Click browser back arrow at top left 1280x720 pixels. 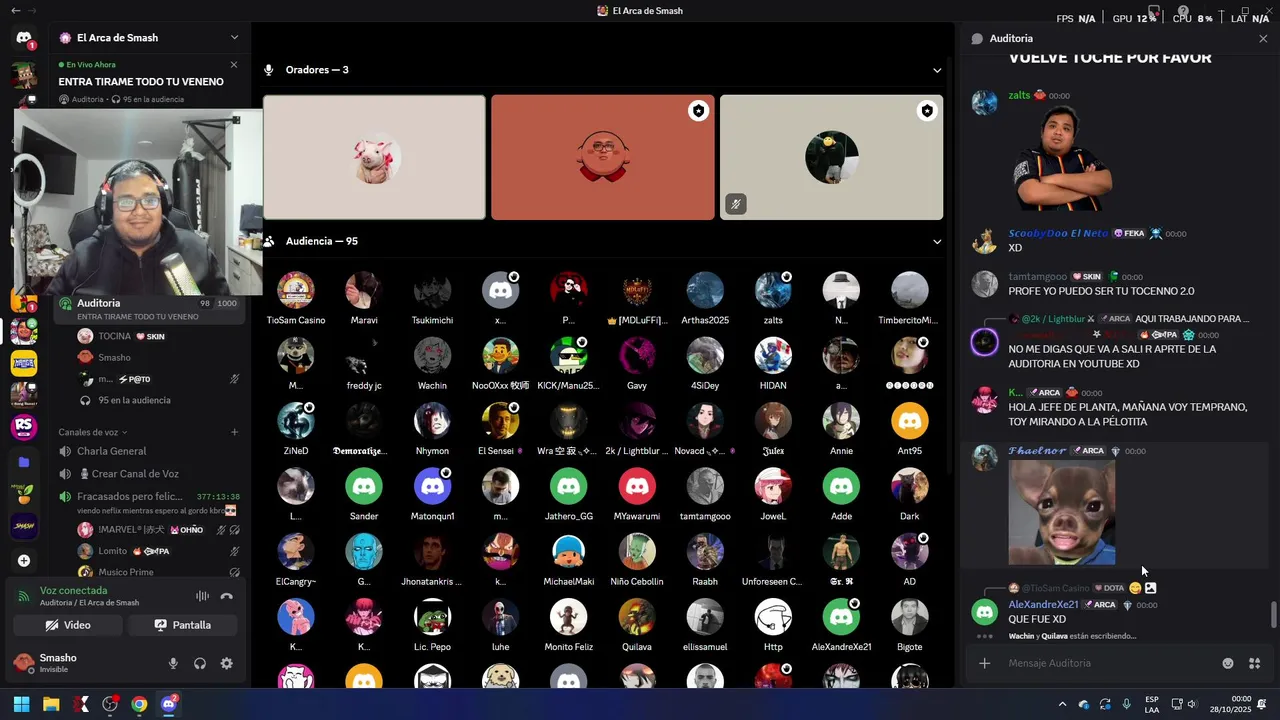(15, 10)
